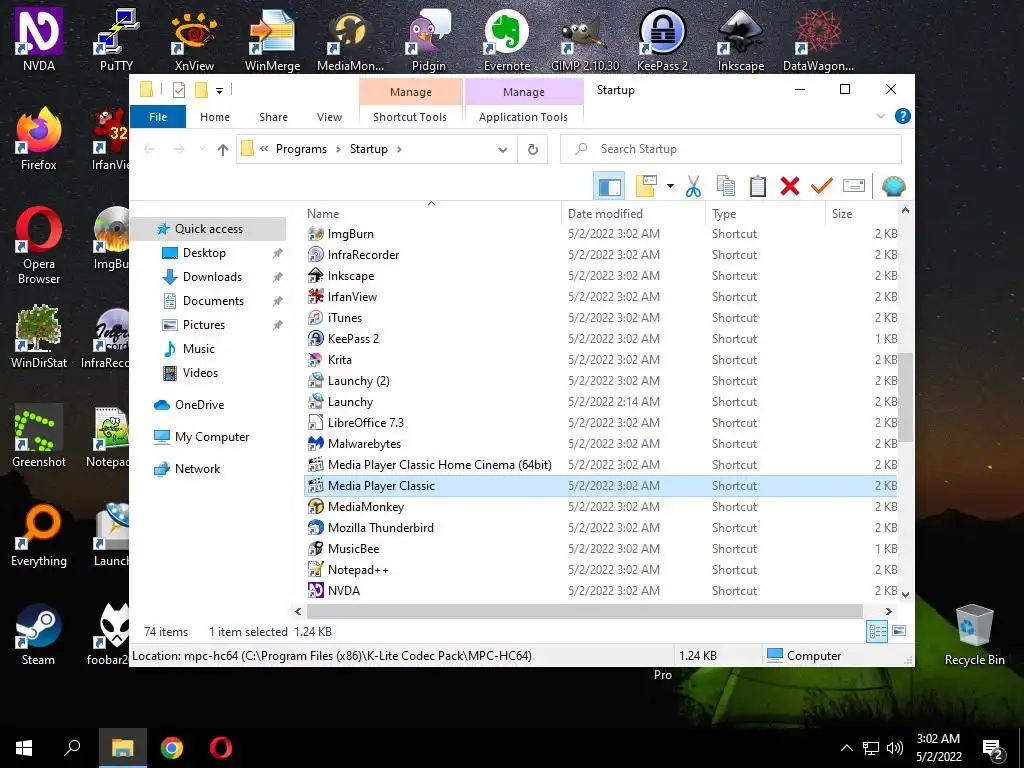The image size is (1024, 768).
Task: Click the orange checkmark Properties icon
Action: tap(822, 187)
